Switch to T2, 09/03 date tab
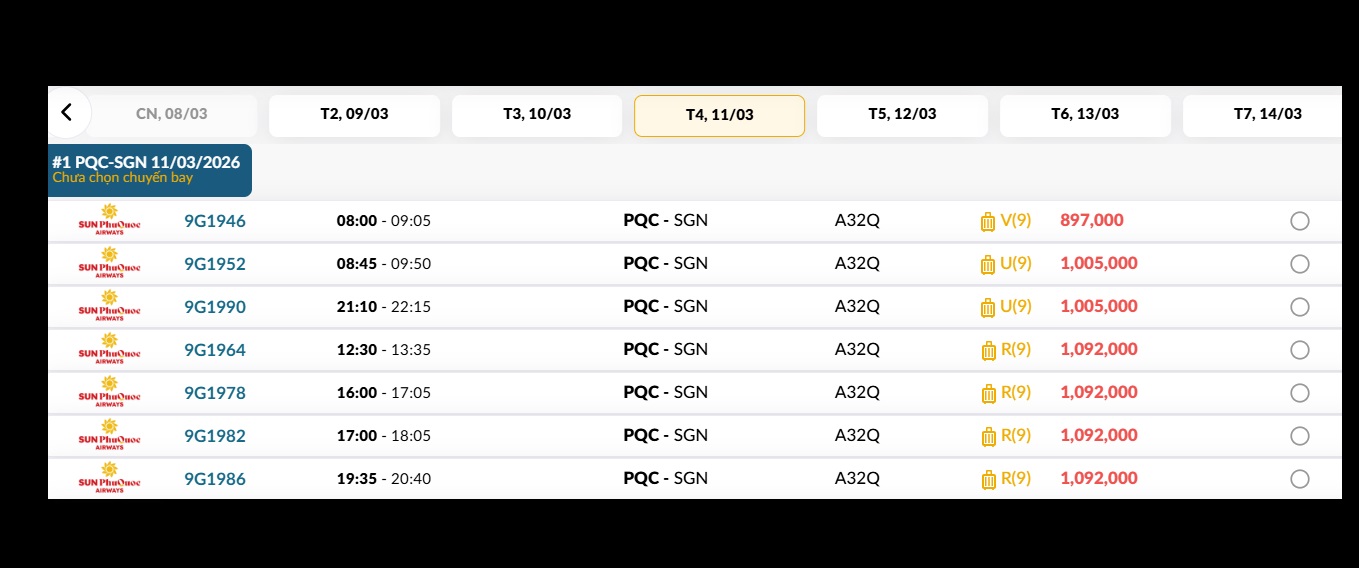1359x568 pixels. (x=354, y=114)
